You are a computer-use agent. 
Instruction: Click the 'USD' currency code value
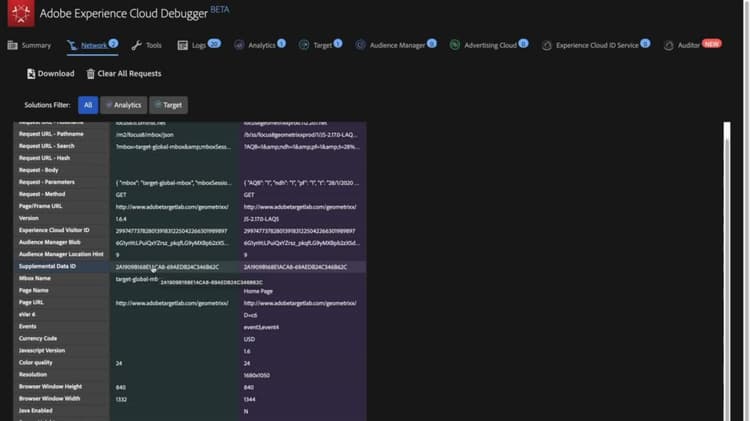(x=249, y=339)
